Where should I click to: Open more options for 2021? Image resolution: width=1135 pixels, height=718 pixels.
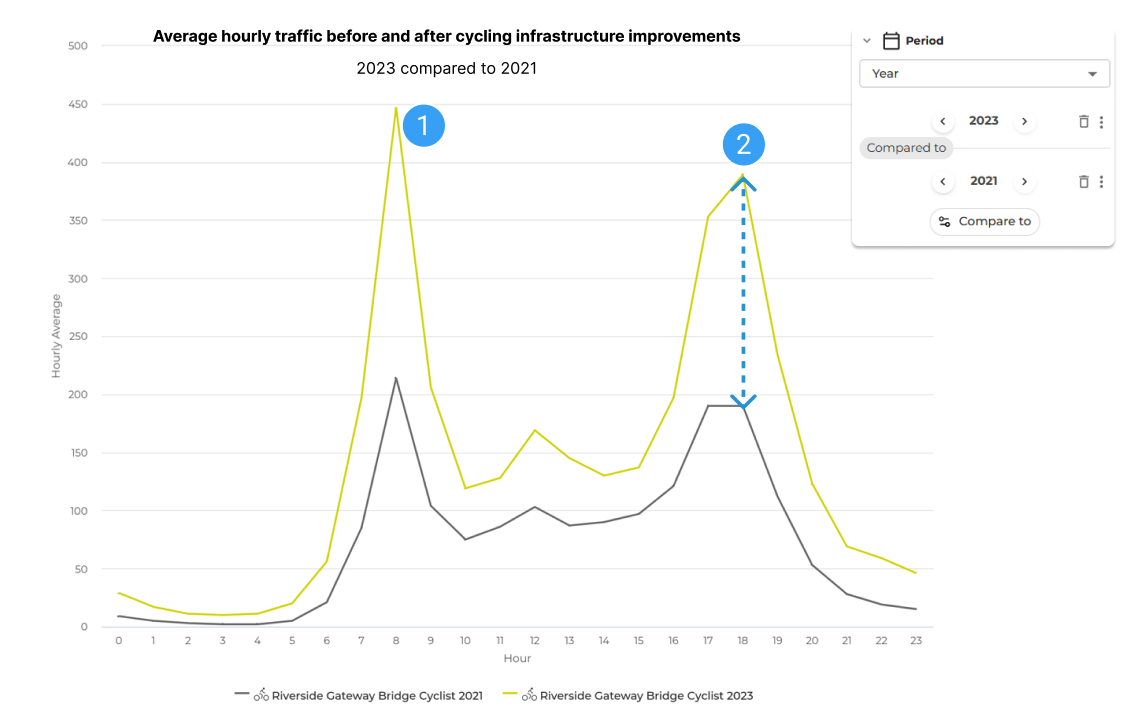tap(1101, 182)
